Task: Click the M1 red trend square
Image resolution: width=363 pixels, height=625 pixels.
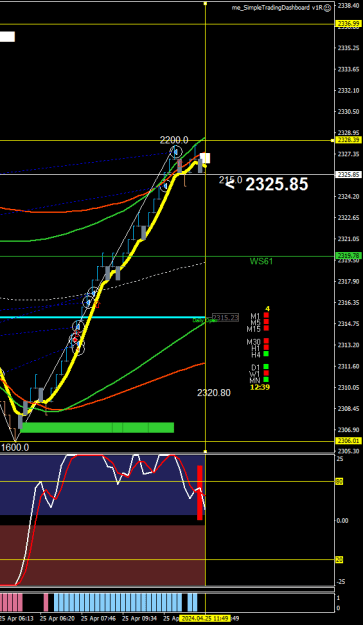Action: [x=266, y=315]
